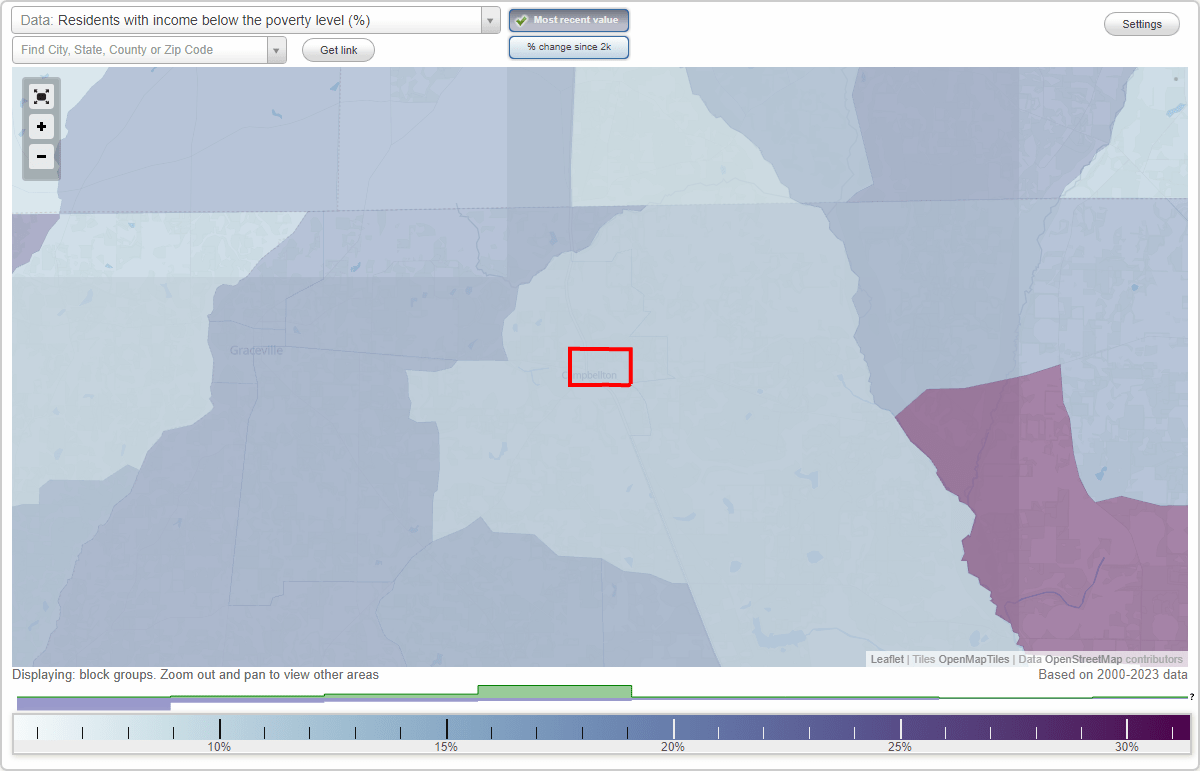Image resolution: width=1200 pixels, height=771 pixels.
Task: Switch to the % change since 2k tab
Action: point(568,46)
